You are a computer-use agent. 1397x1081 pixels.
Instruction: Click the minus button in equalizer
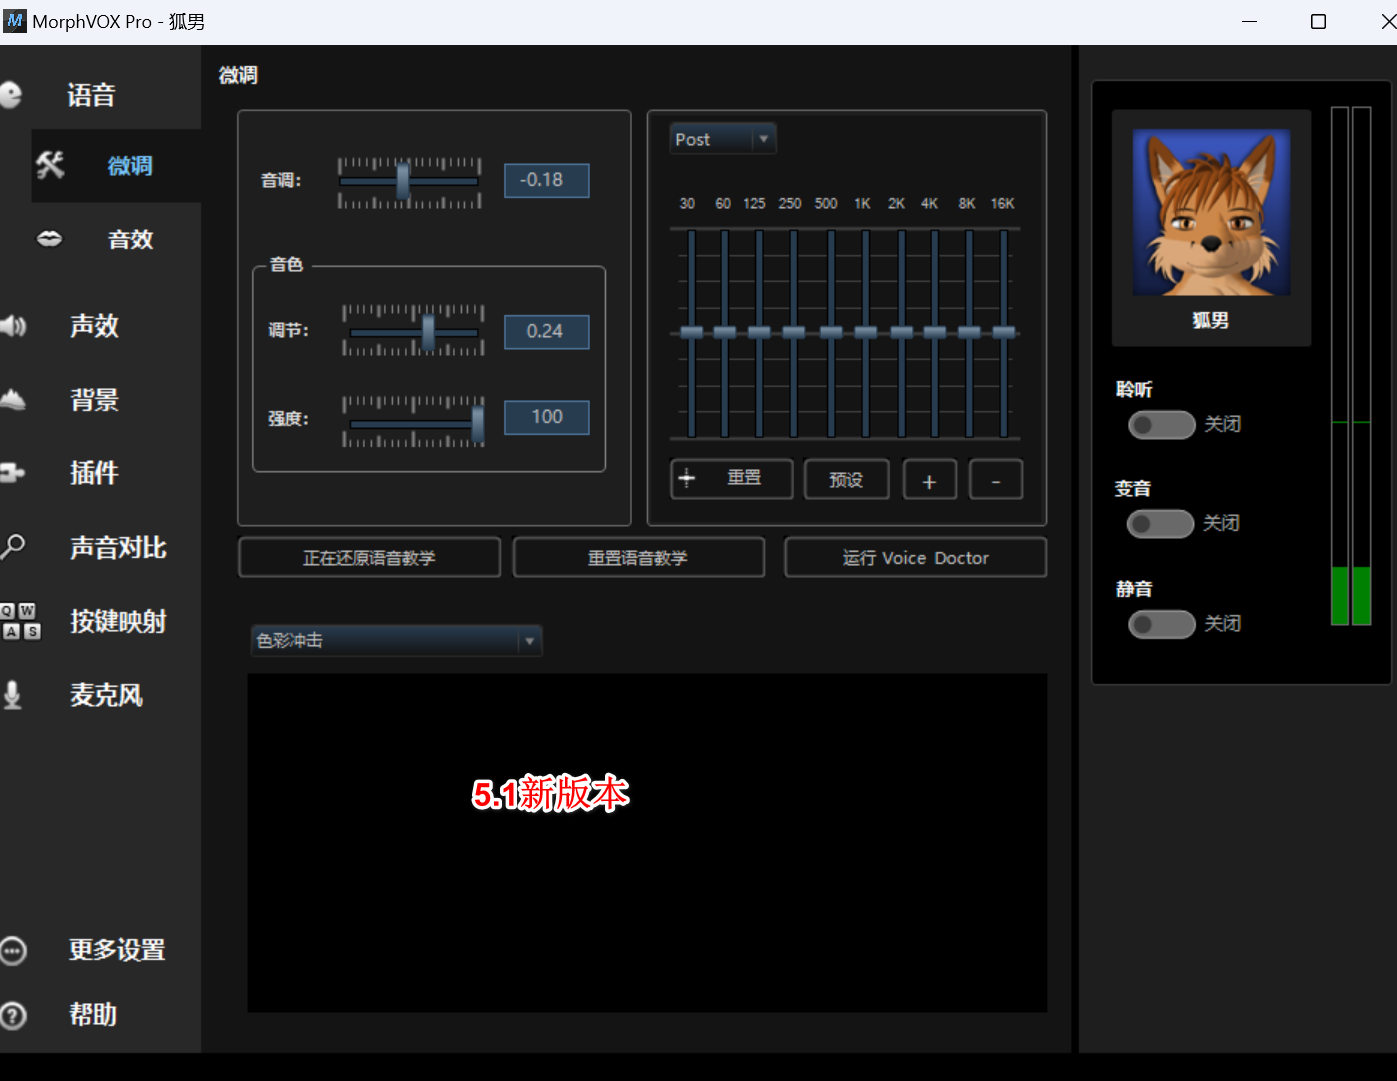coord(996,479)
